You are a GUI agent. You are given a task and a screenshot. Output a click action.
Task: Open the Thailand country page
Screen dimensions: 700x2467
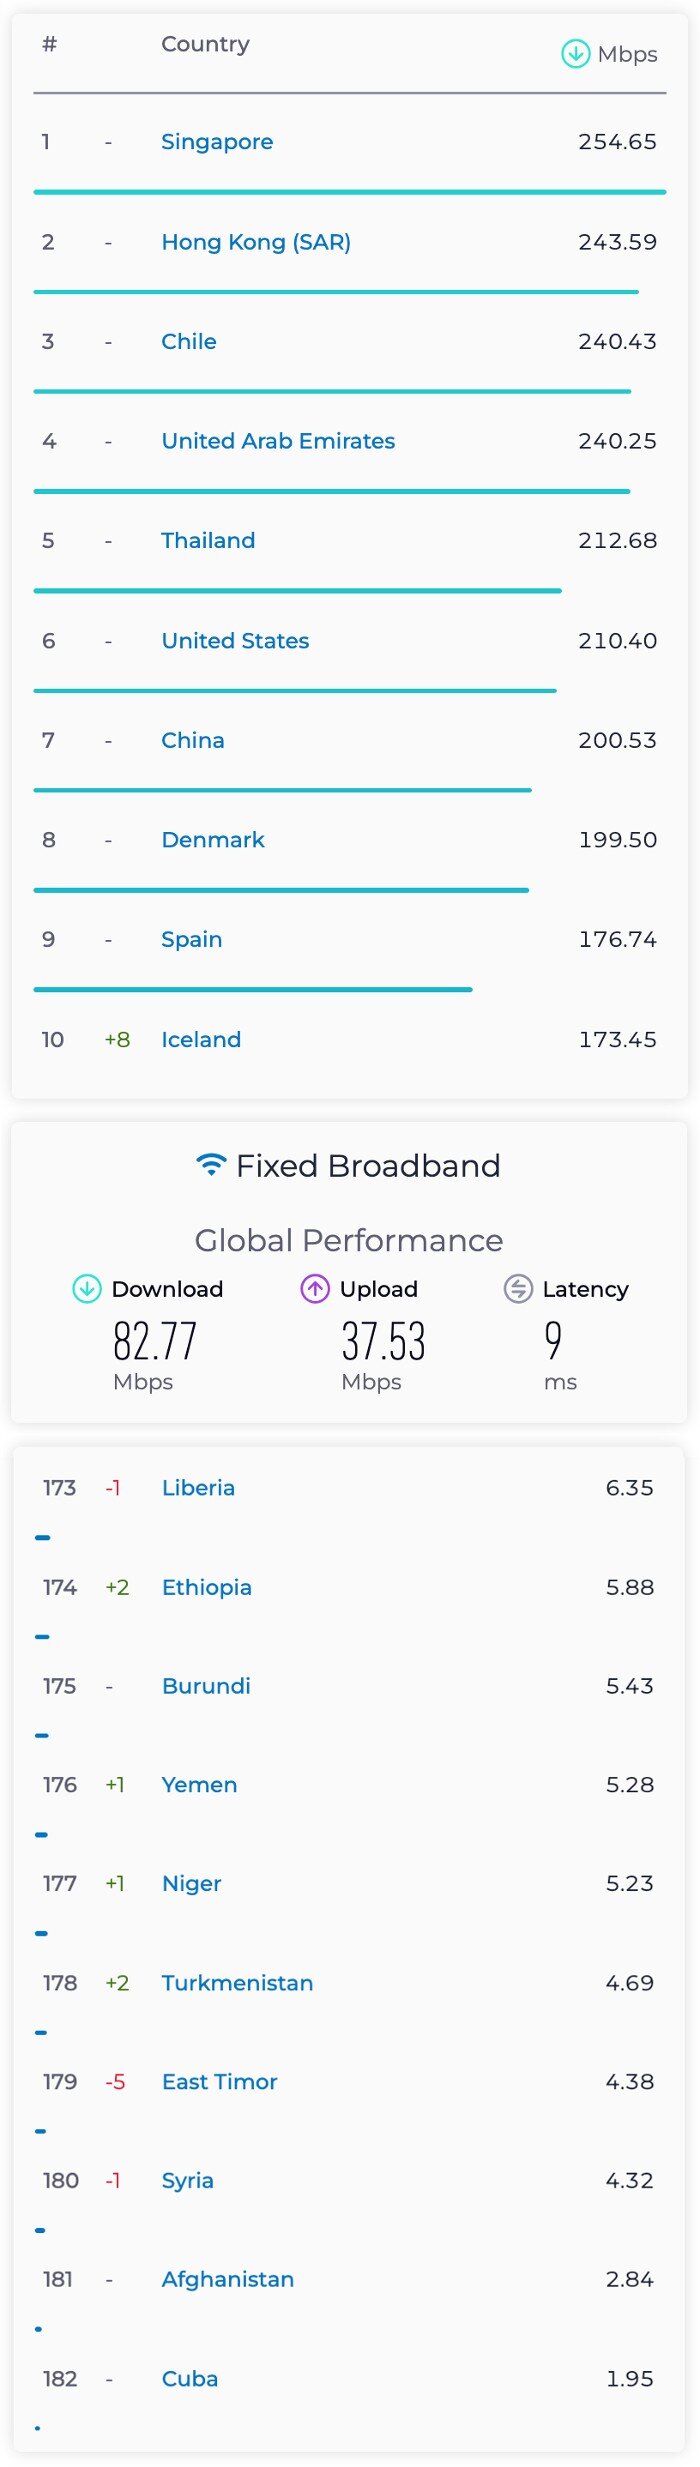[208, 541]
